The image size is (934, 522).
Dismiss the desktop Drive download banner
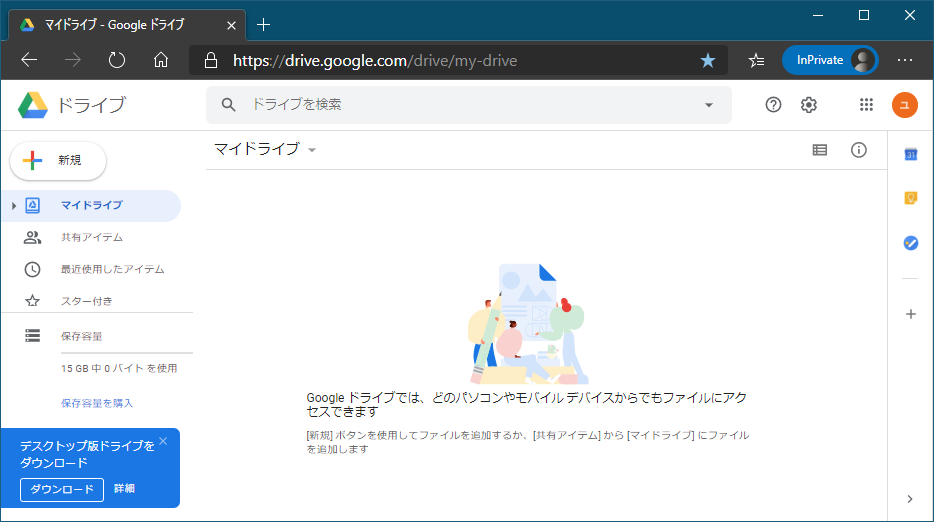pyautogui.click(x=163, y=441)
